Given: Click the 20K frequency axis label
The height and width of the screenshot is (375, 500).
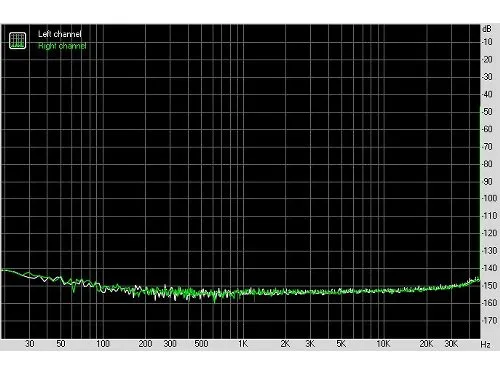Looking at the screenshot, I should (426, 344).
